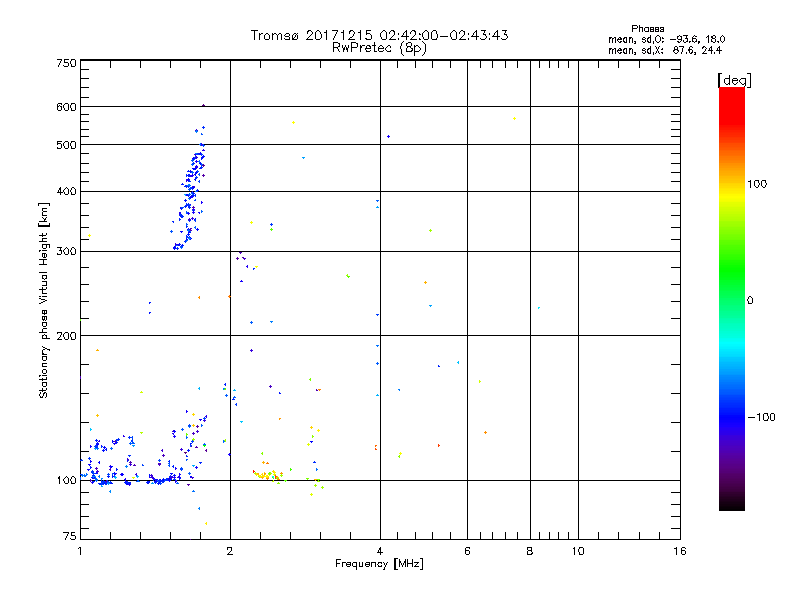The image size is (800, 600).
Task: Click the y-axis tick label '500'
Action: (66, 145)
